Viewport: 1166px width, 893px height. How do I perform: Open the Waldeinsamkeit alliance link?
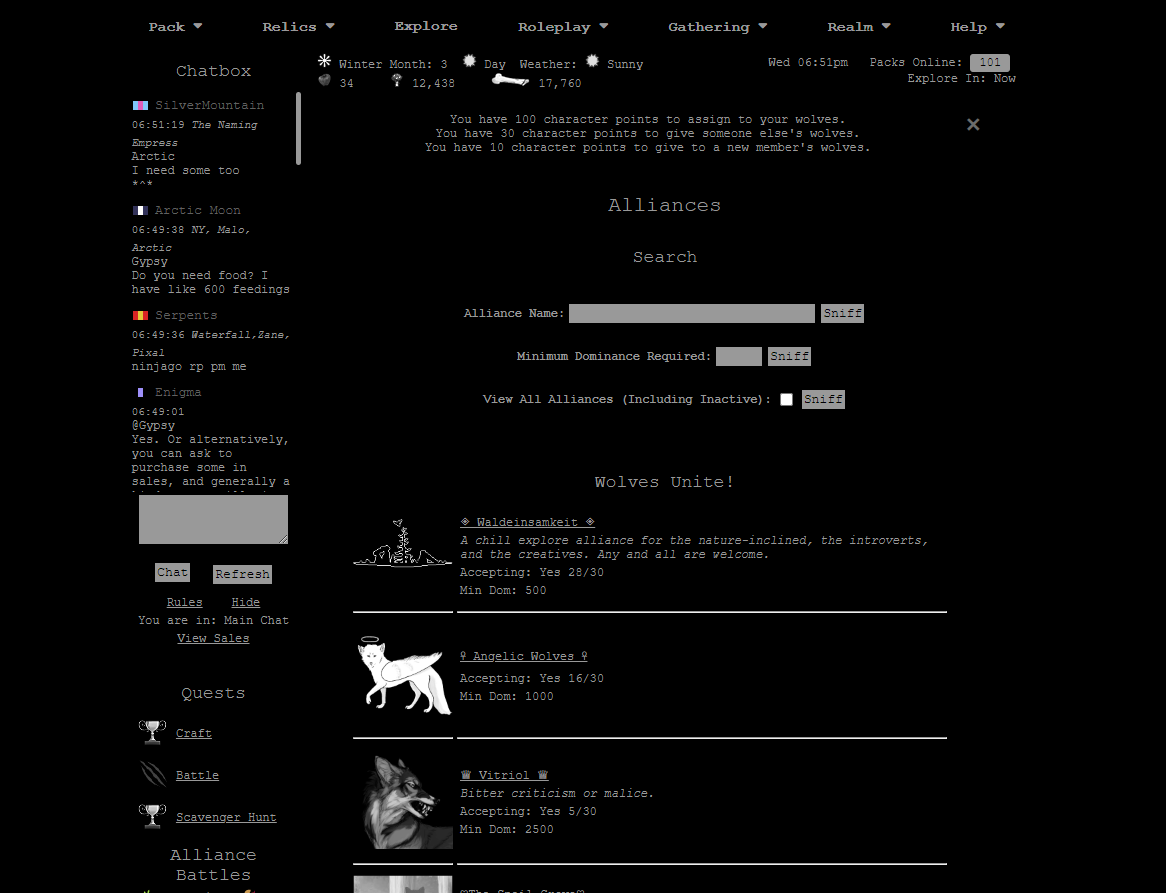click(x=527, y=523)
